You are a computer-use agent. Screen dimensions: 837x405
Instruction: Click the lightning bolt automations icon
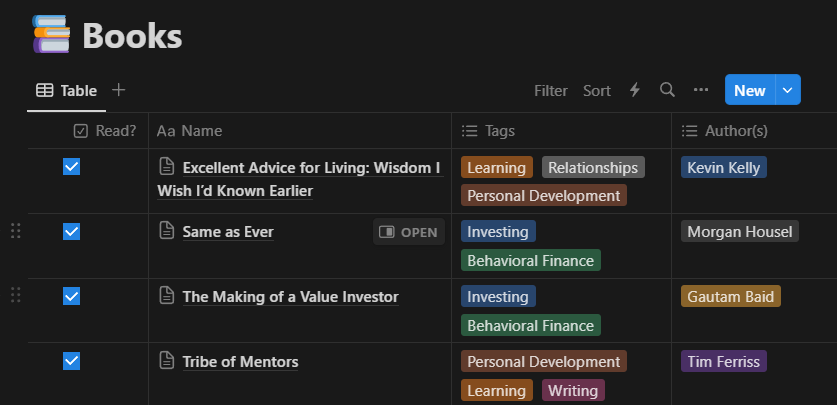[x=634, y=90]
